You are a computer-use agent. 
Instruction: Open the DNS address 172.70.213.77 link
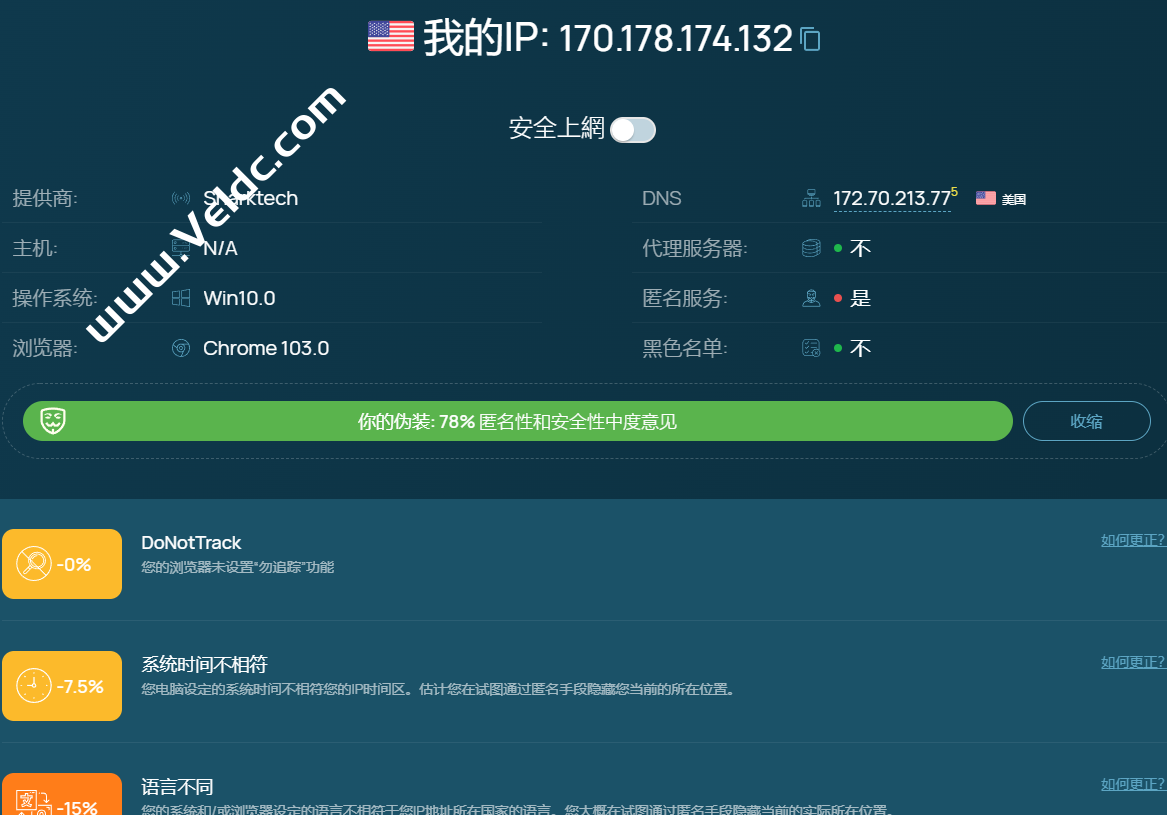891,198
